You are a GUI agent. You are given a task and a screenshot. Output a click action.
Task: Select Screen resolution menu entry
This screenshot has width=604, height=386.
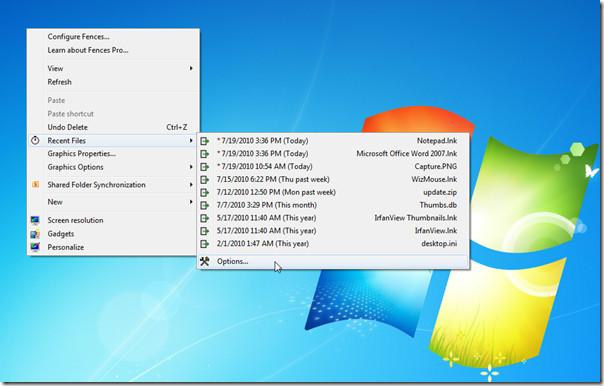[x=113, y=220]
